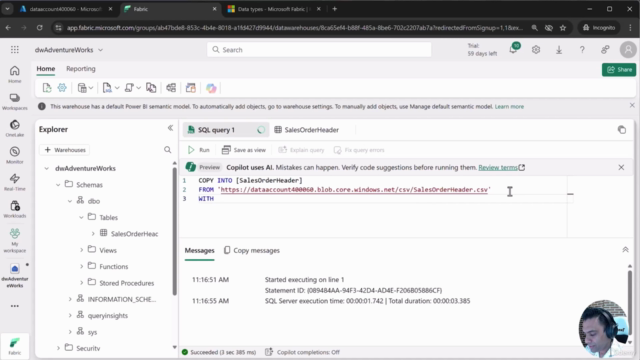Expand the Stored Procedures folder

coord(81,283)
